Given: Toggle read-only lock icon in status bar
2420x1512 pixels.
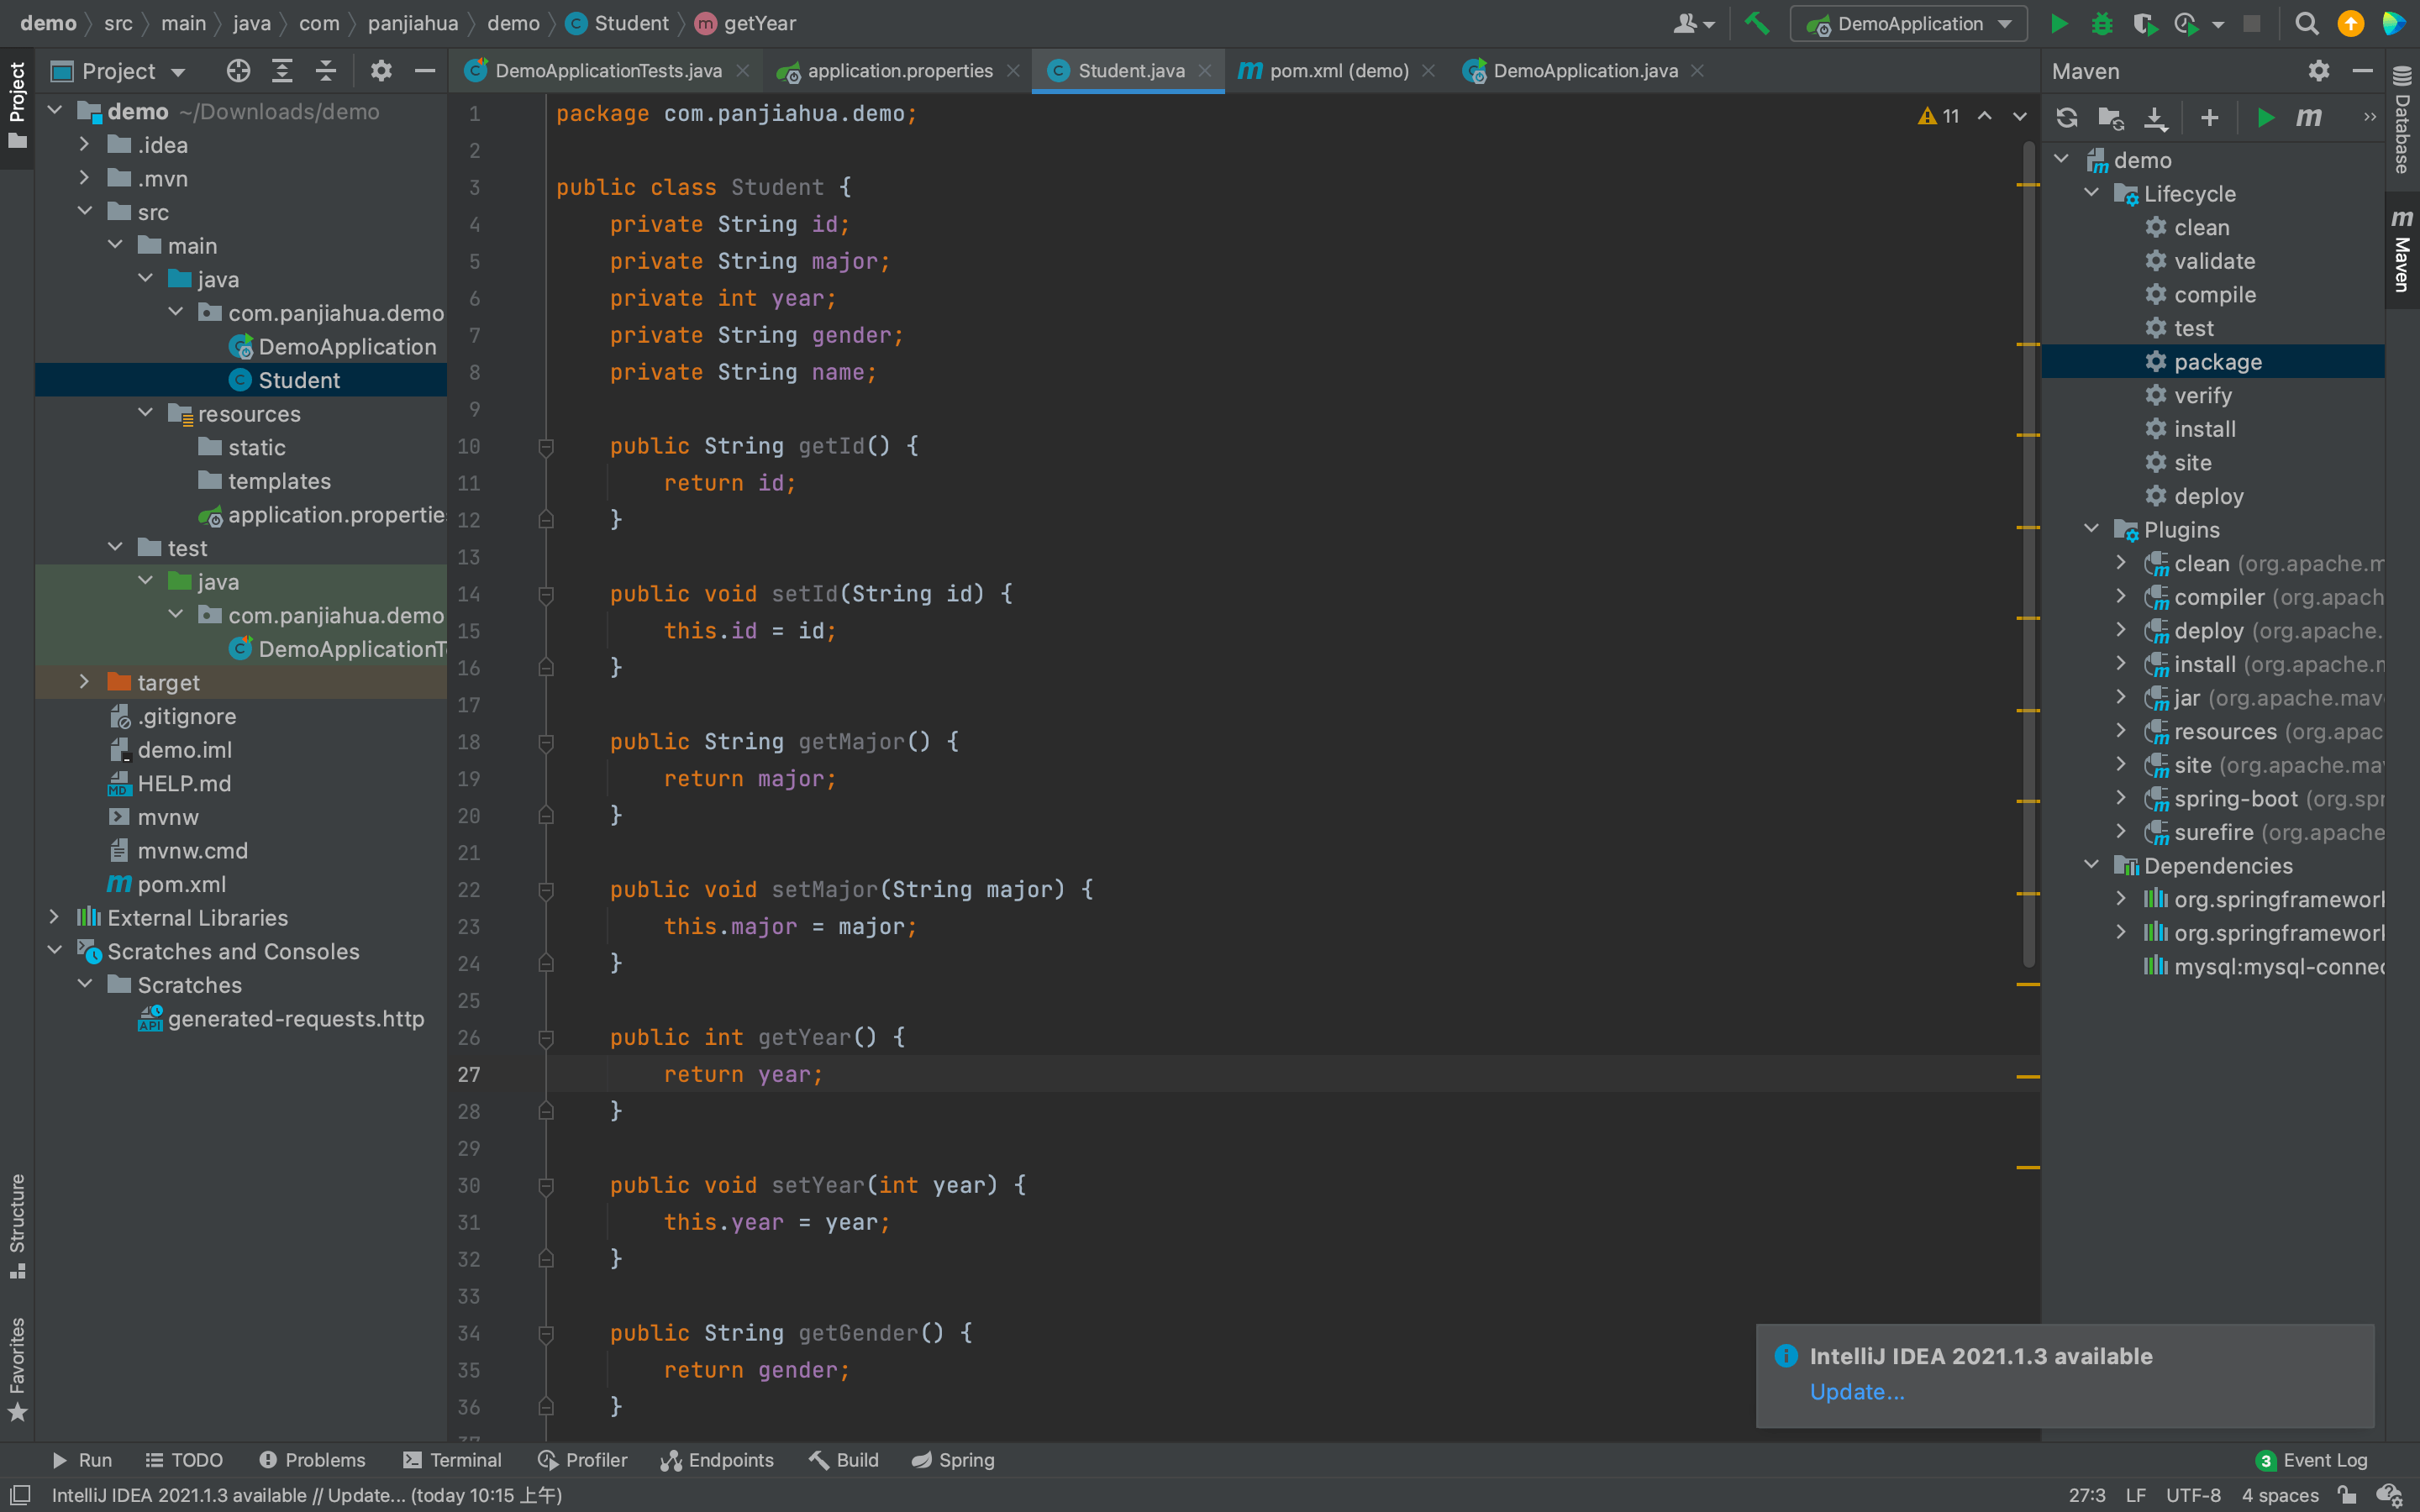Looking at the screenshot, I should [x=2346, y=1495].
